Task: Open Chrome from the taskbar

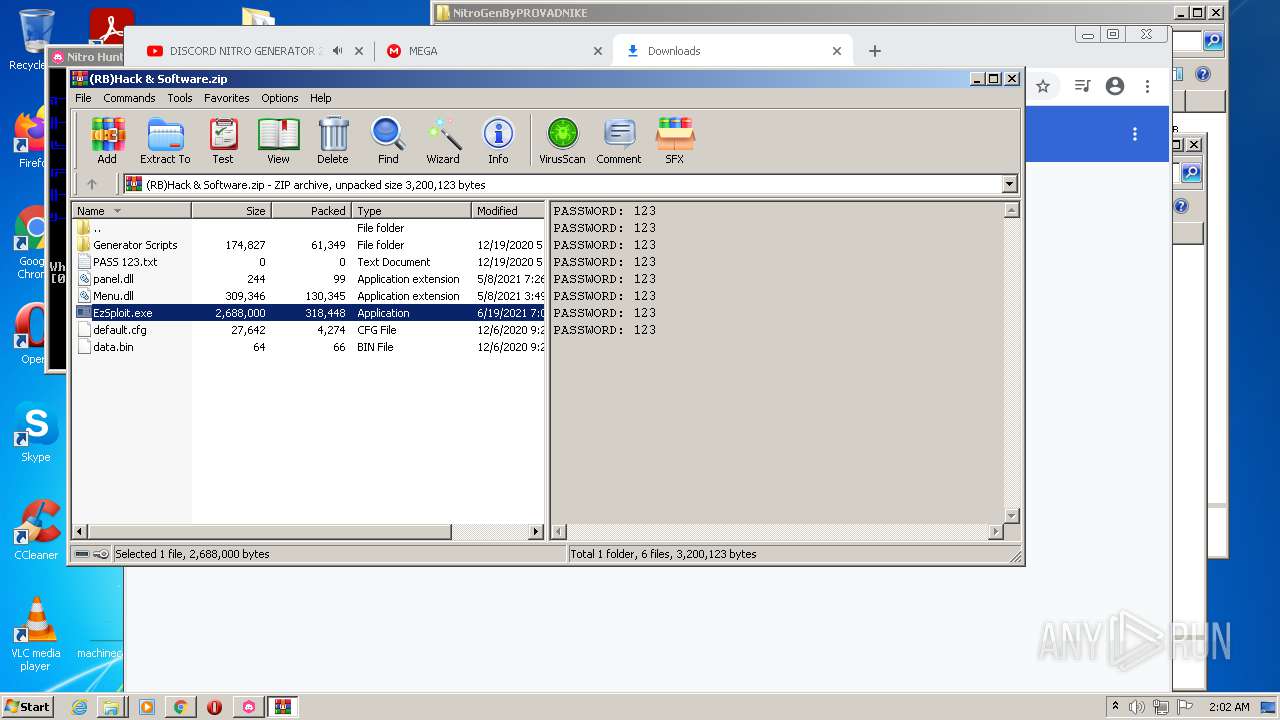Action: 180,707
